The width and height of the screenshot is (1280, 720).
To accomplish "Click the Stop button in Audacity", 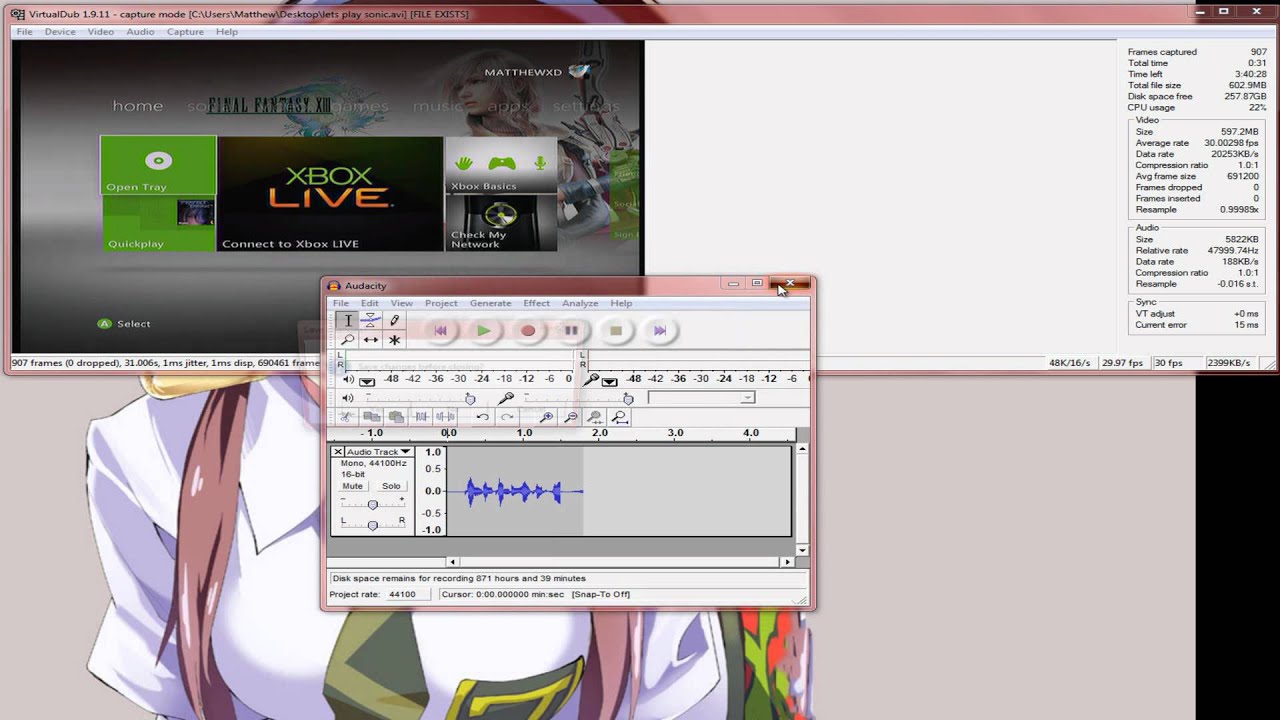I will point(616,330).
